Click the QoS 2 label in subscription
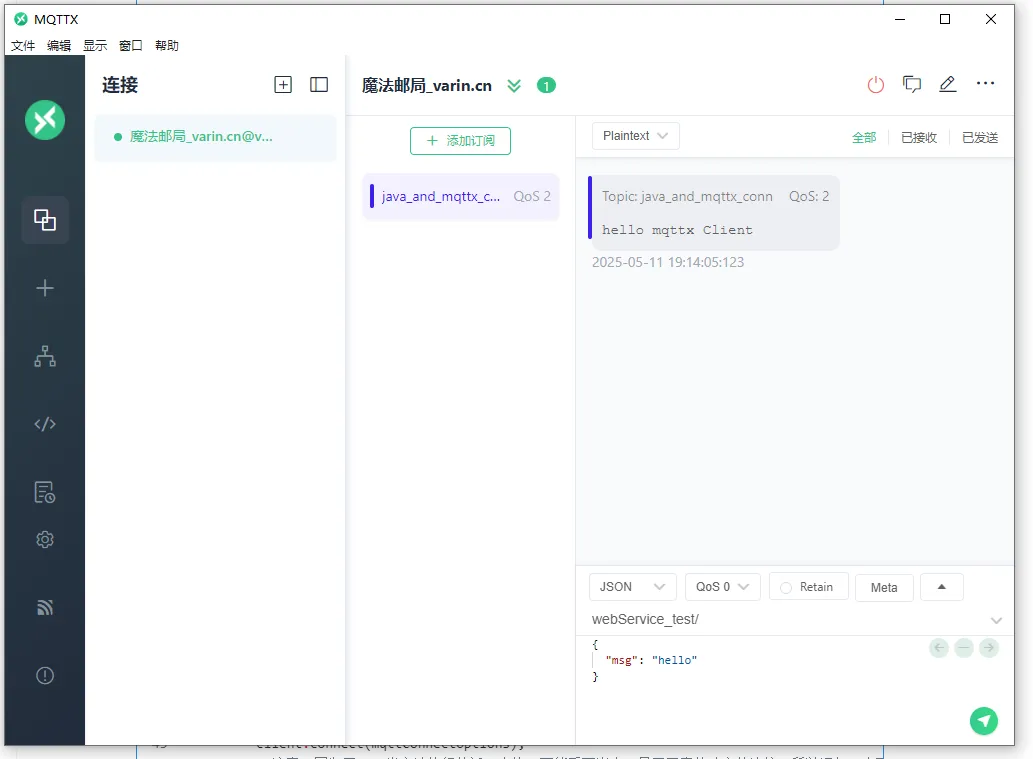The height and width of the screenshot is (759, 1033). 532,196
